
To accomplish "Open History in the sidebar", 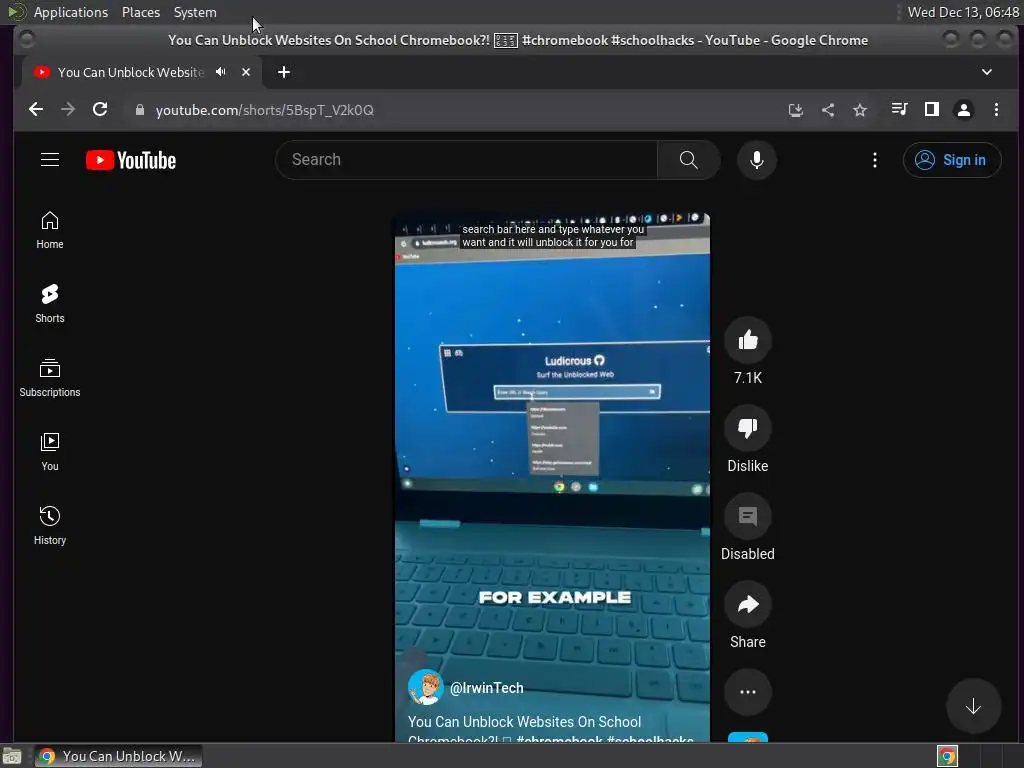I will [50, 526].
